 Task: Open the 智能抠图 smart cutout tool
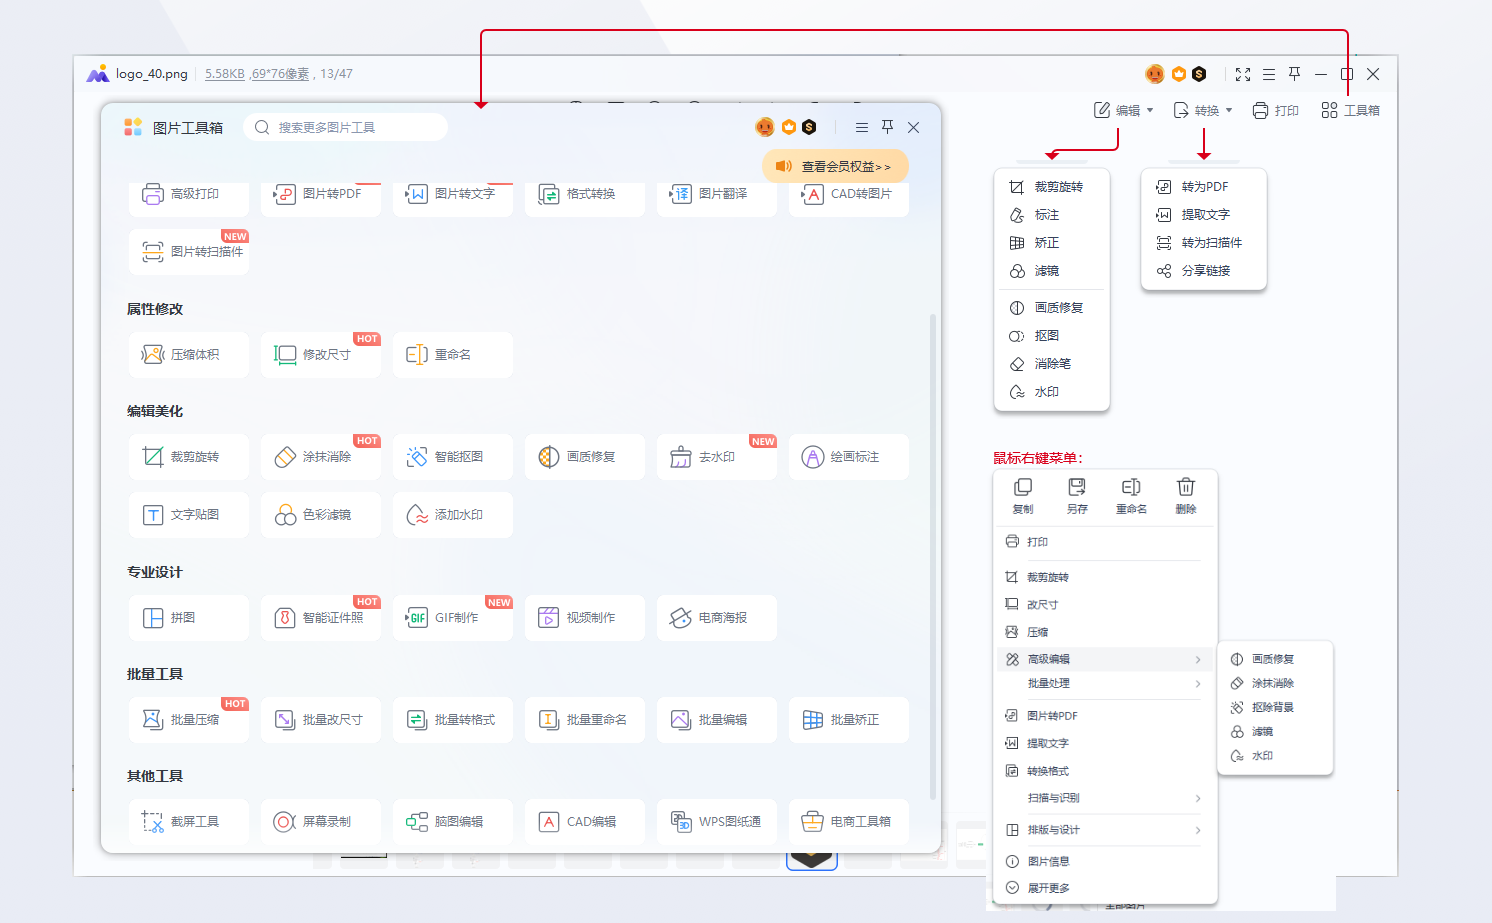452,457
